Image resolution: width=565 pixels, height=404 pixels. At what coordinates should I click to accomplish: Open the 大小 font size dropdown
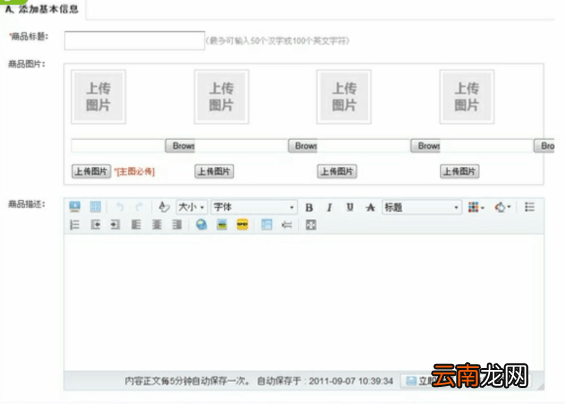(x=191, y=207)
